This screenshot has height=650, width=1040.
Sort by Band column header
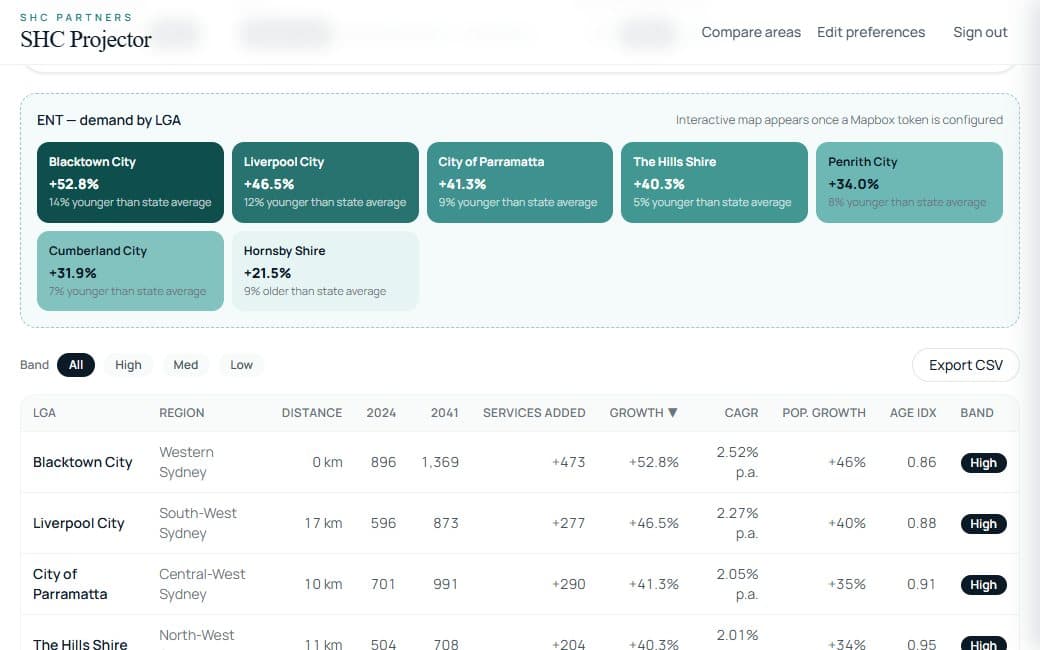pyautogui.click(x=976, y=413)
